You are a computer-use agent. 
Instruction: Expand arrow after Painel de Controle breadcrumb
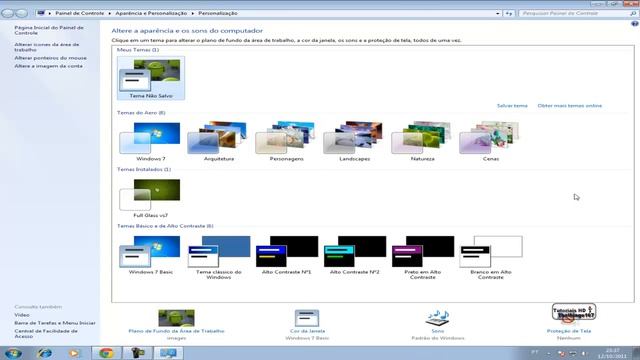[x=109, y=13]
